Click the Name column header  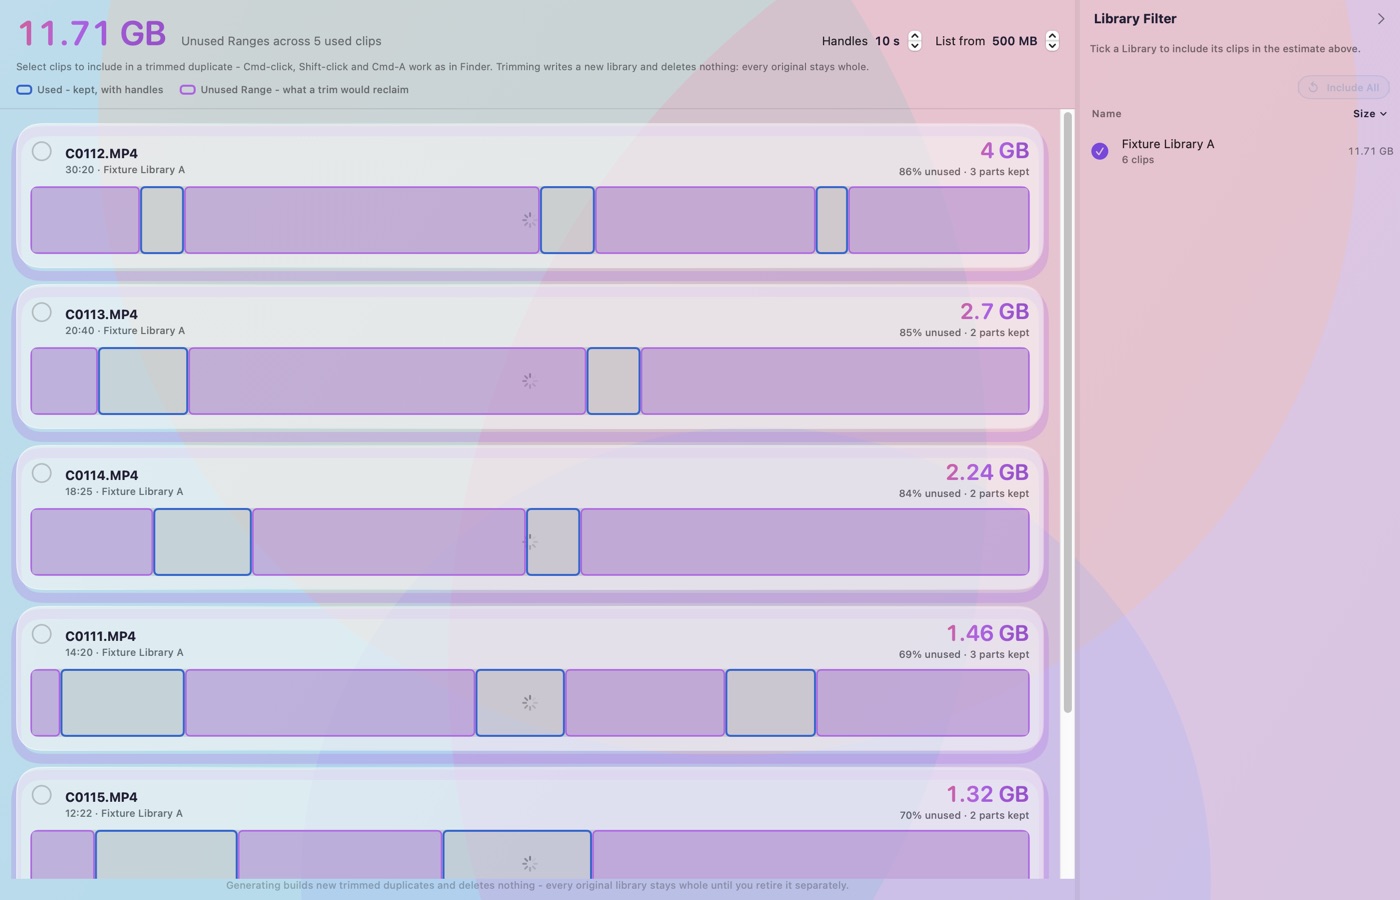1106,114
